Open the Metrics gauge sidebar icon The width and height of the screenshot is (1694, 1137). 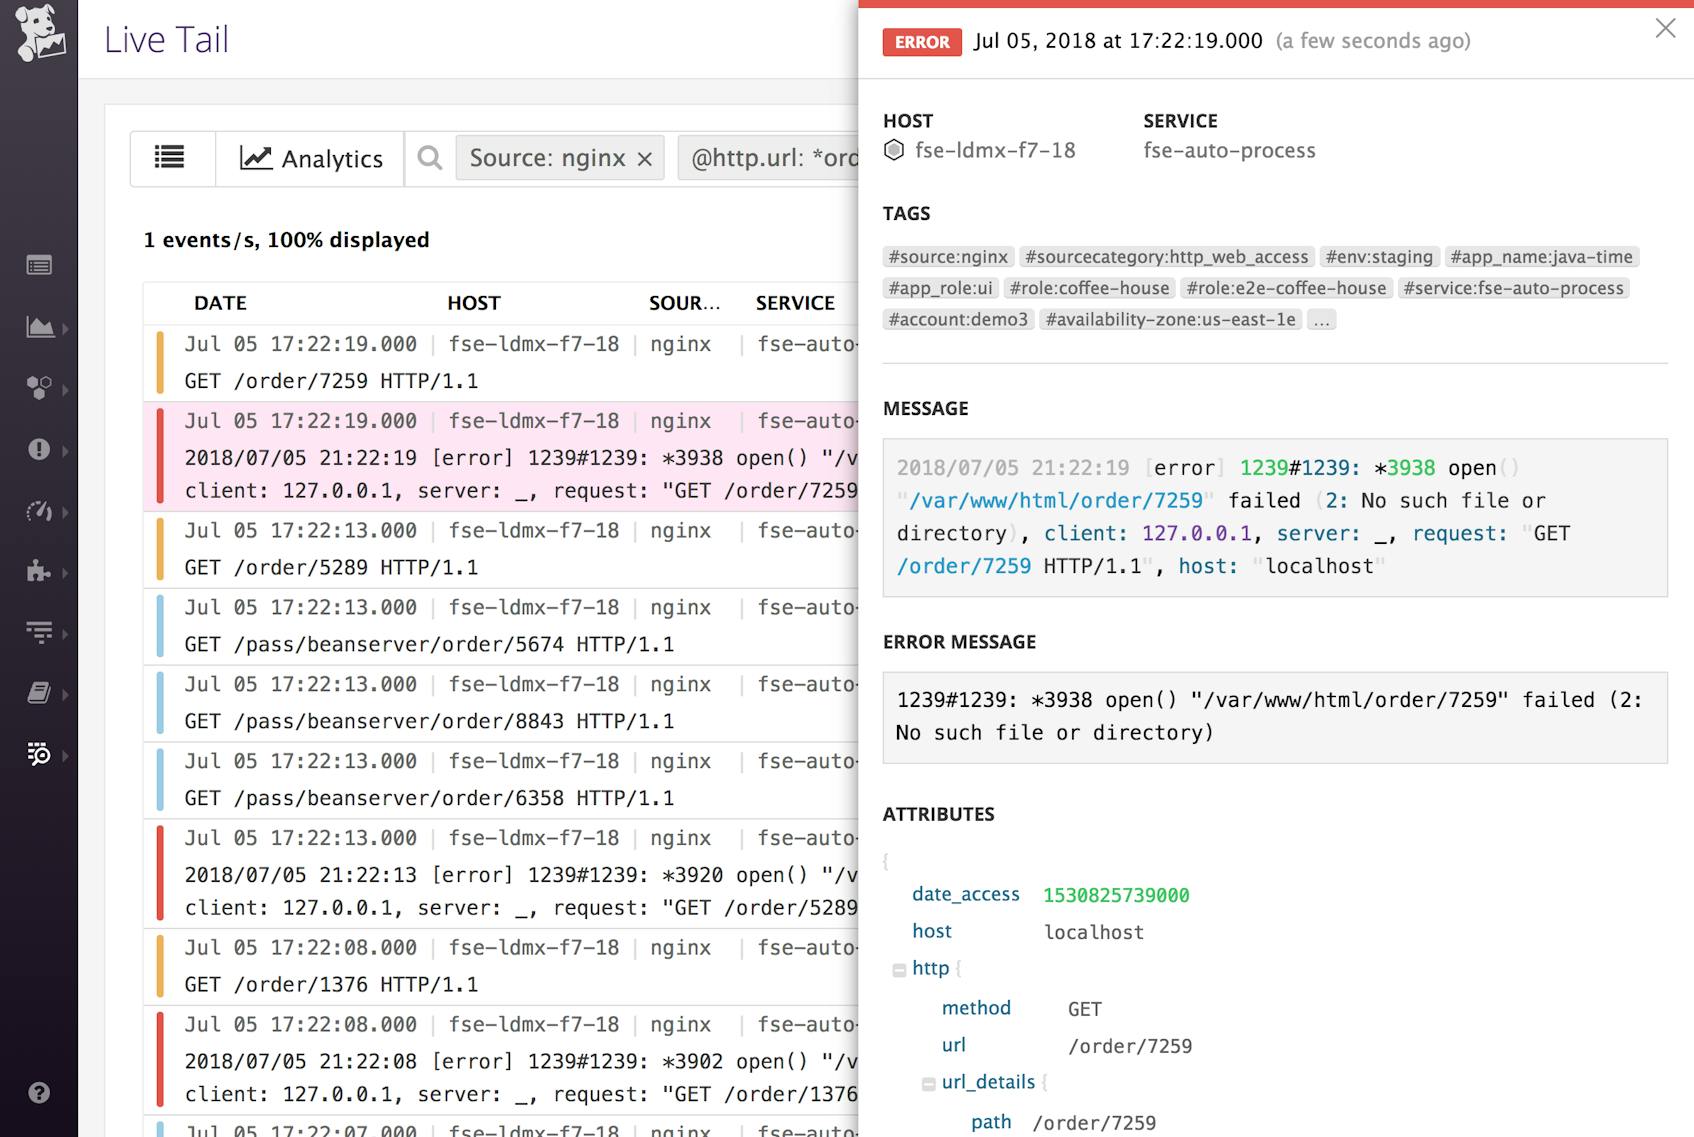(40, 512)
